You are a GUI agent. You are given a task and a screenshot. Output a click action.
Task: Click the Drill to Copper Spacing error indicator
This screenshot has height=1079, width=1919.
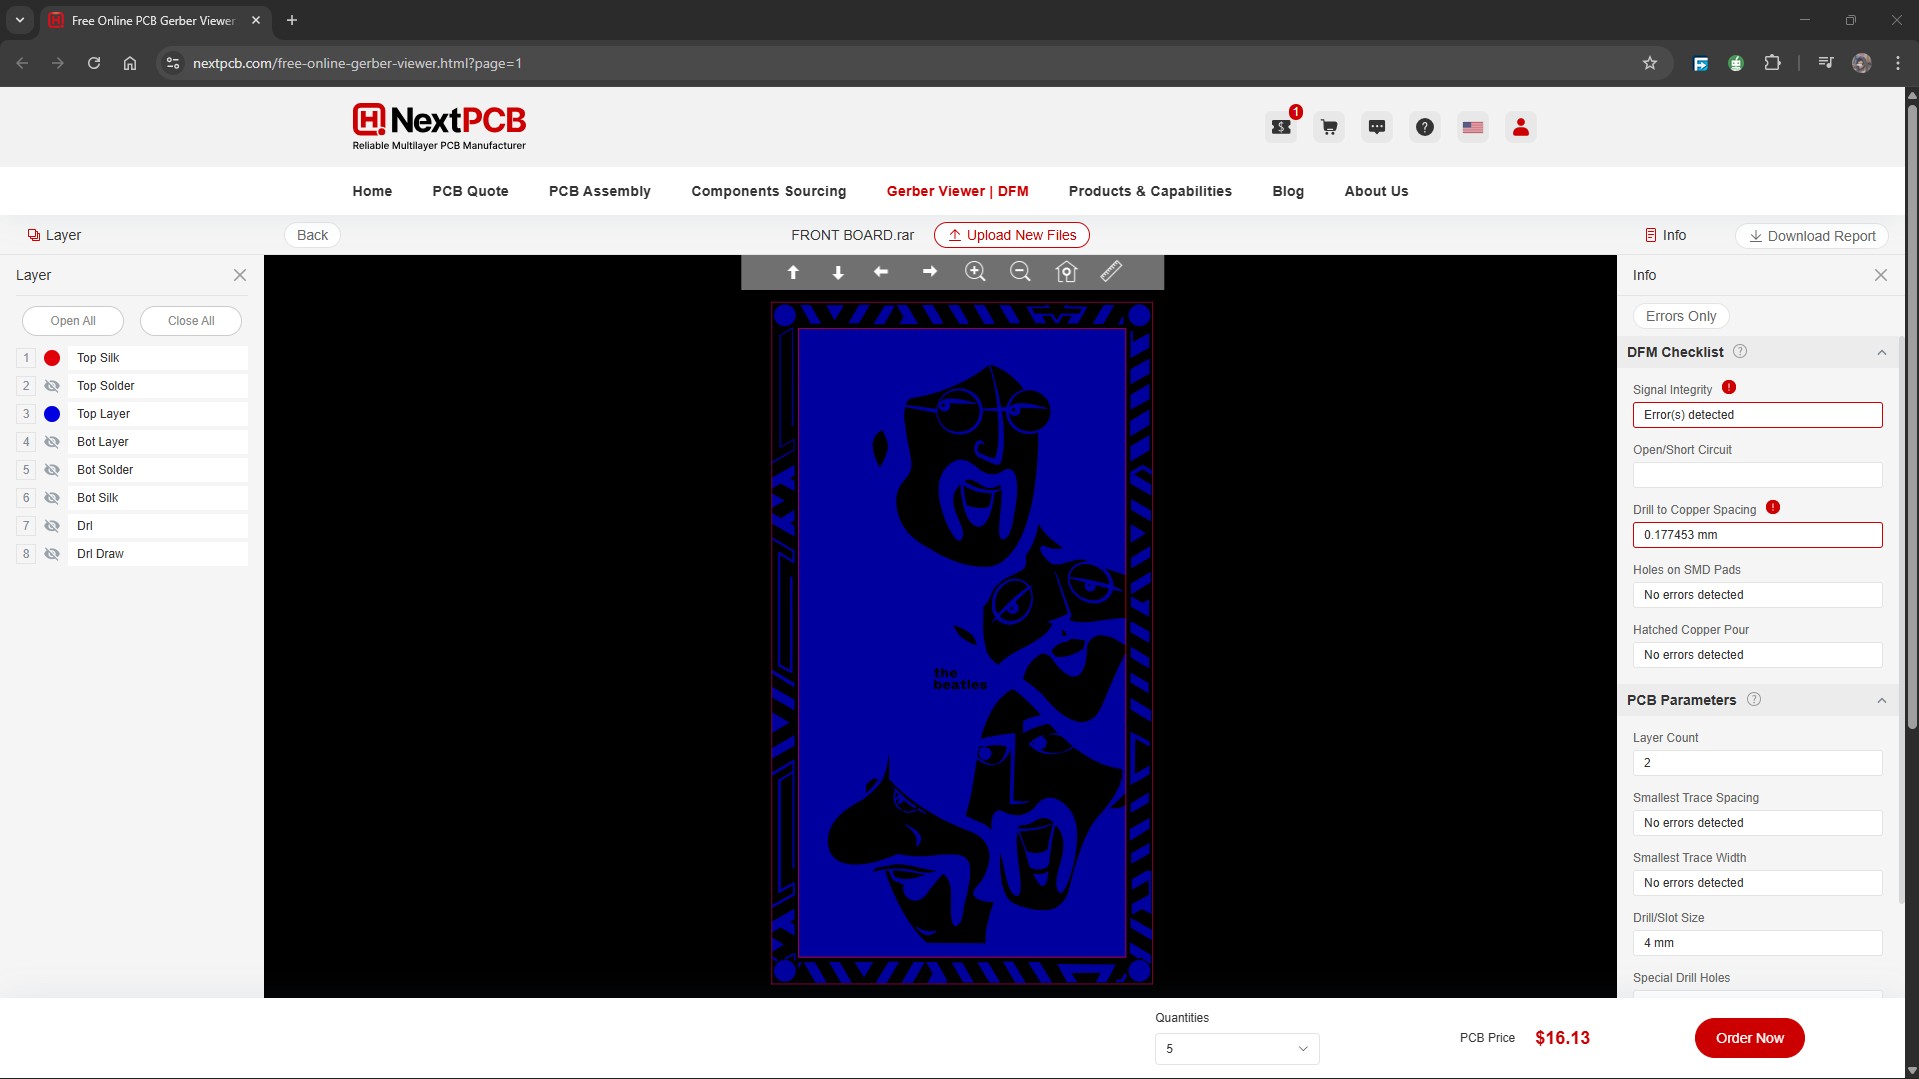pyautogui.click(x=1773, y=507)
